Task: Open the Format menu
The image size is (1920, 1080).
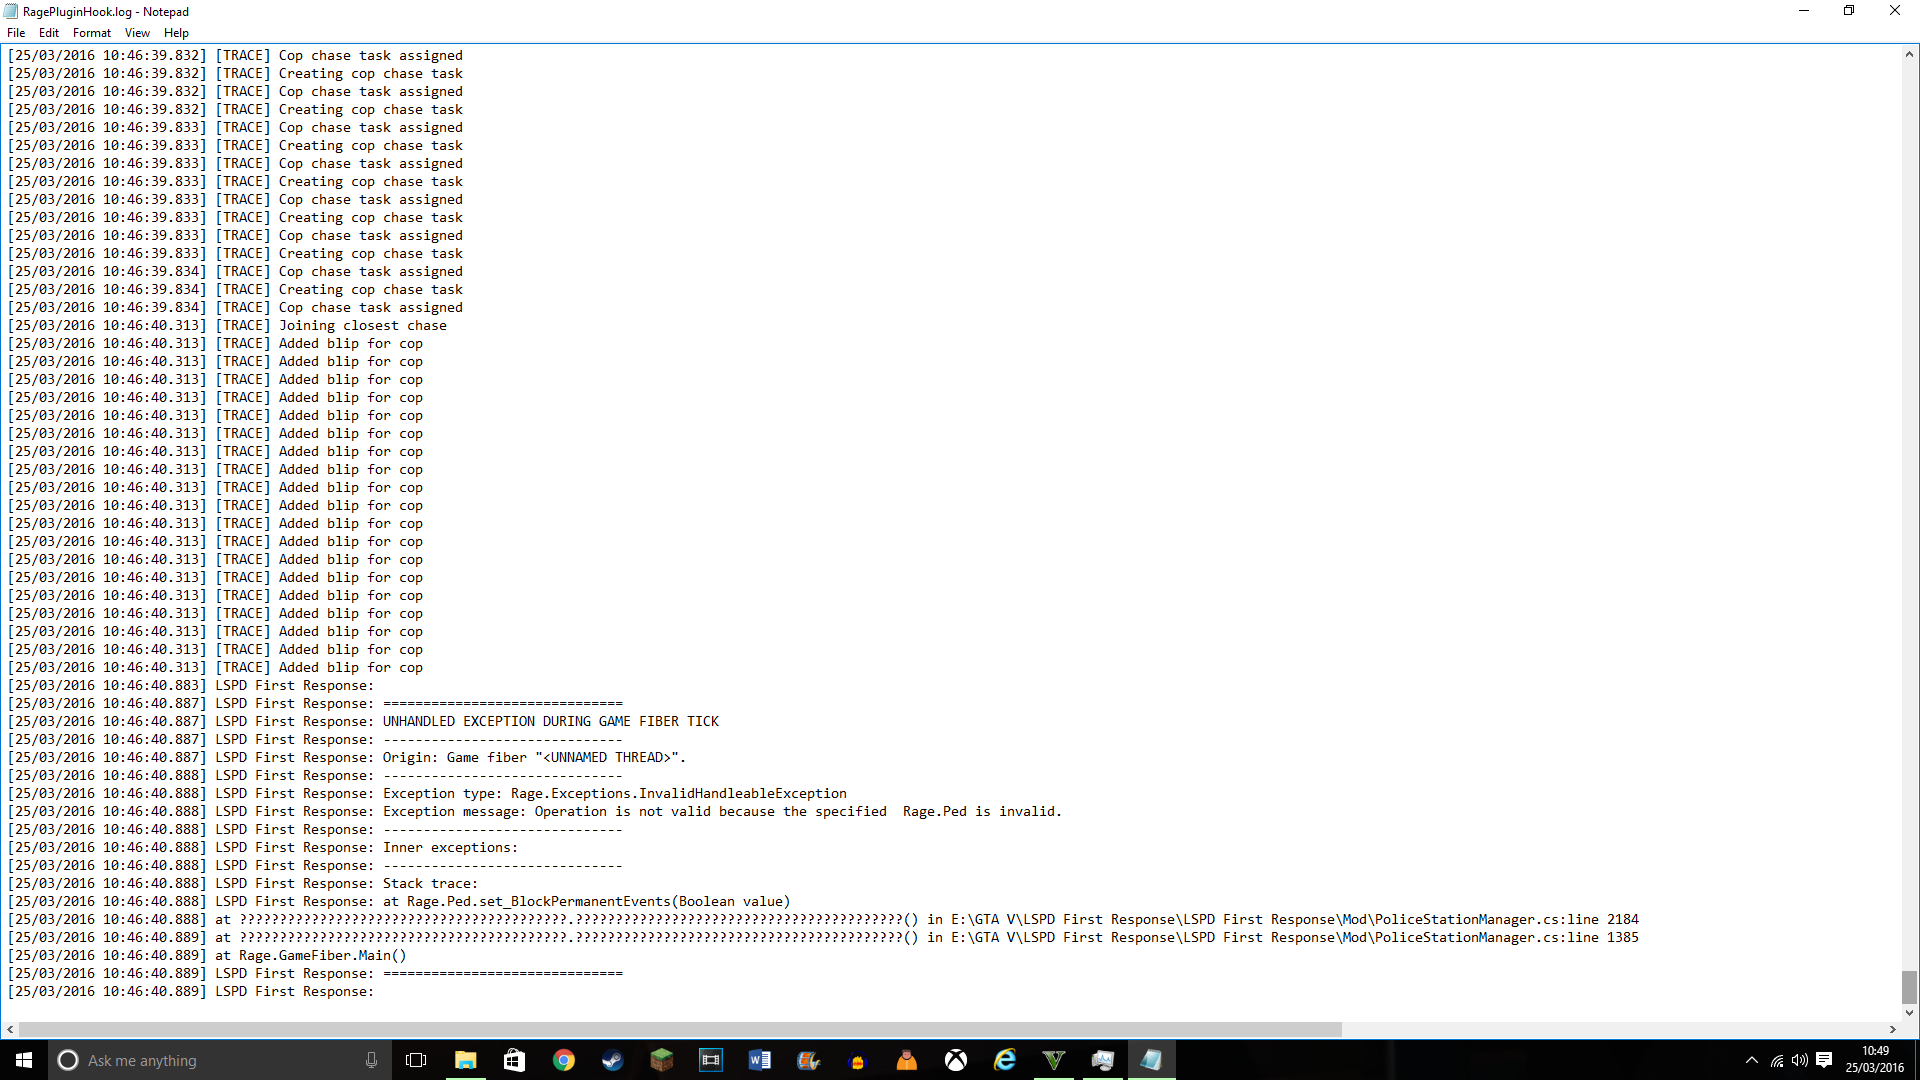Action: click(91, 33)
